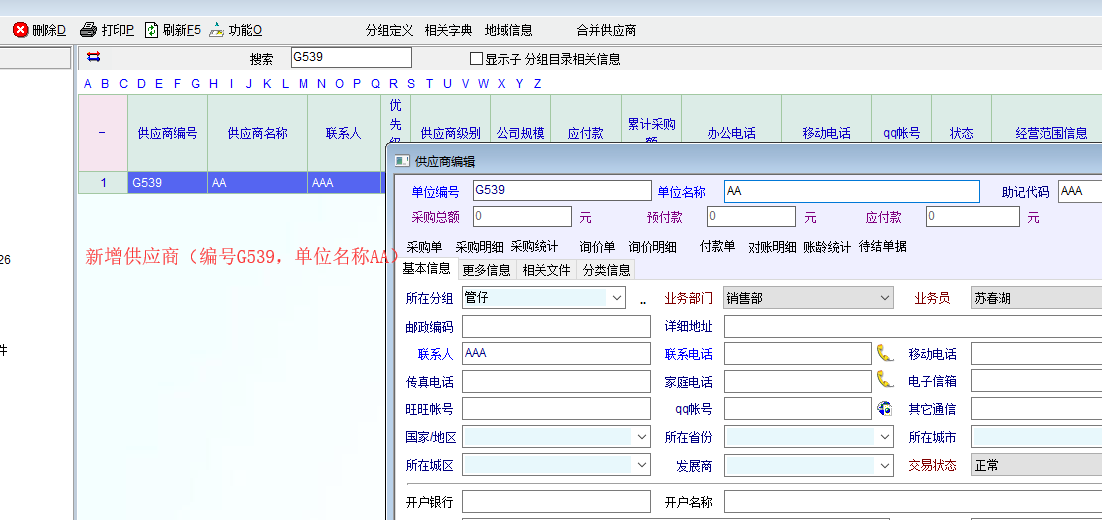1102x520 pixels.
Task: Click phone icon beside 家庭电话 field
Action: [884, 380]
